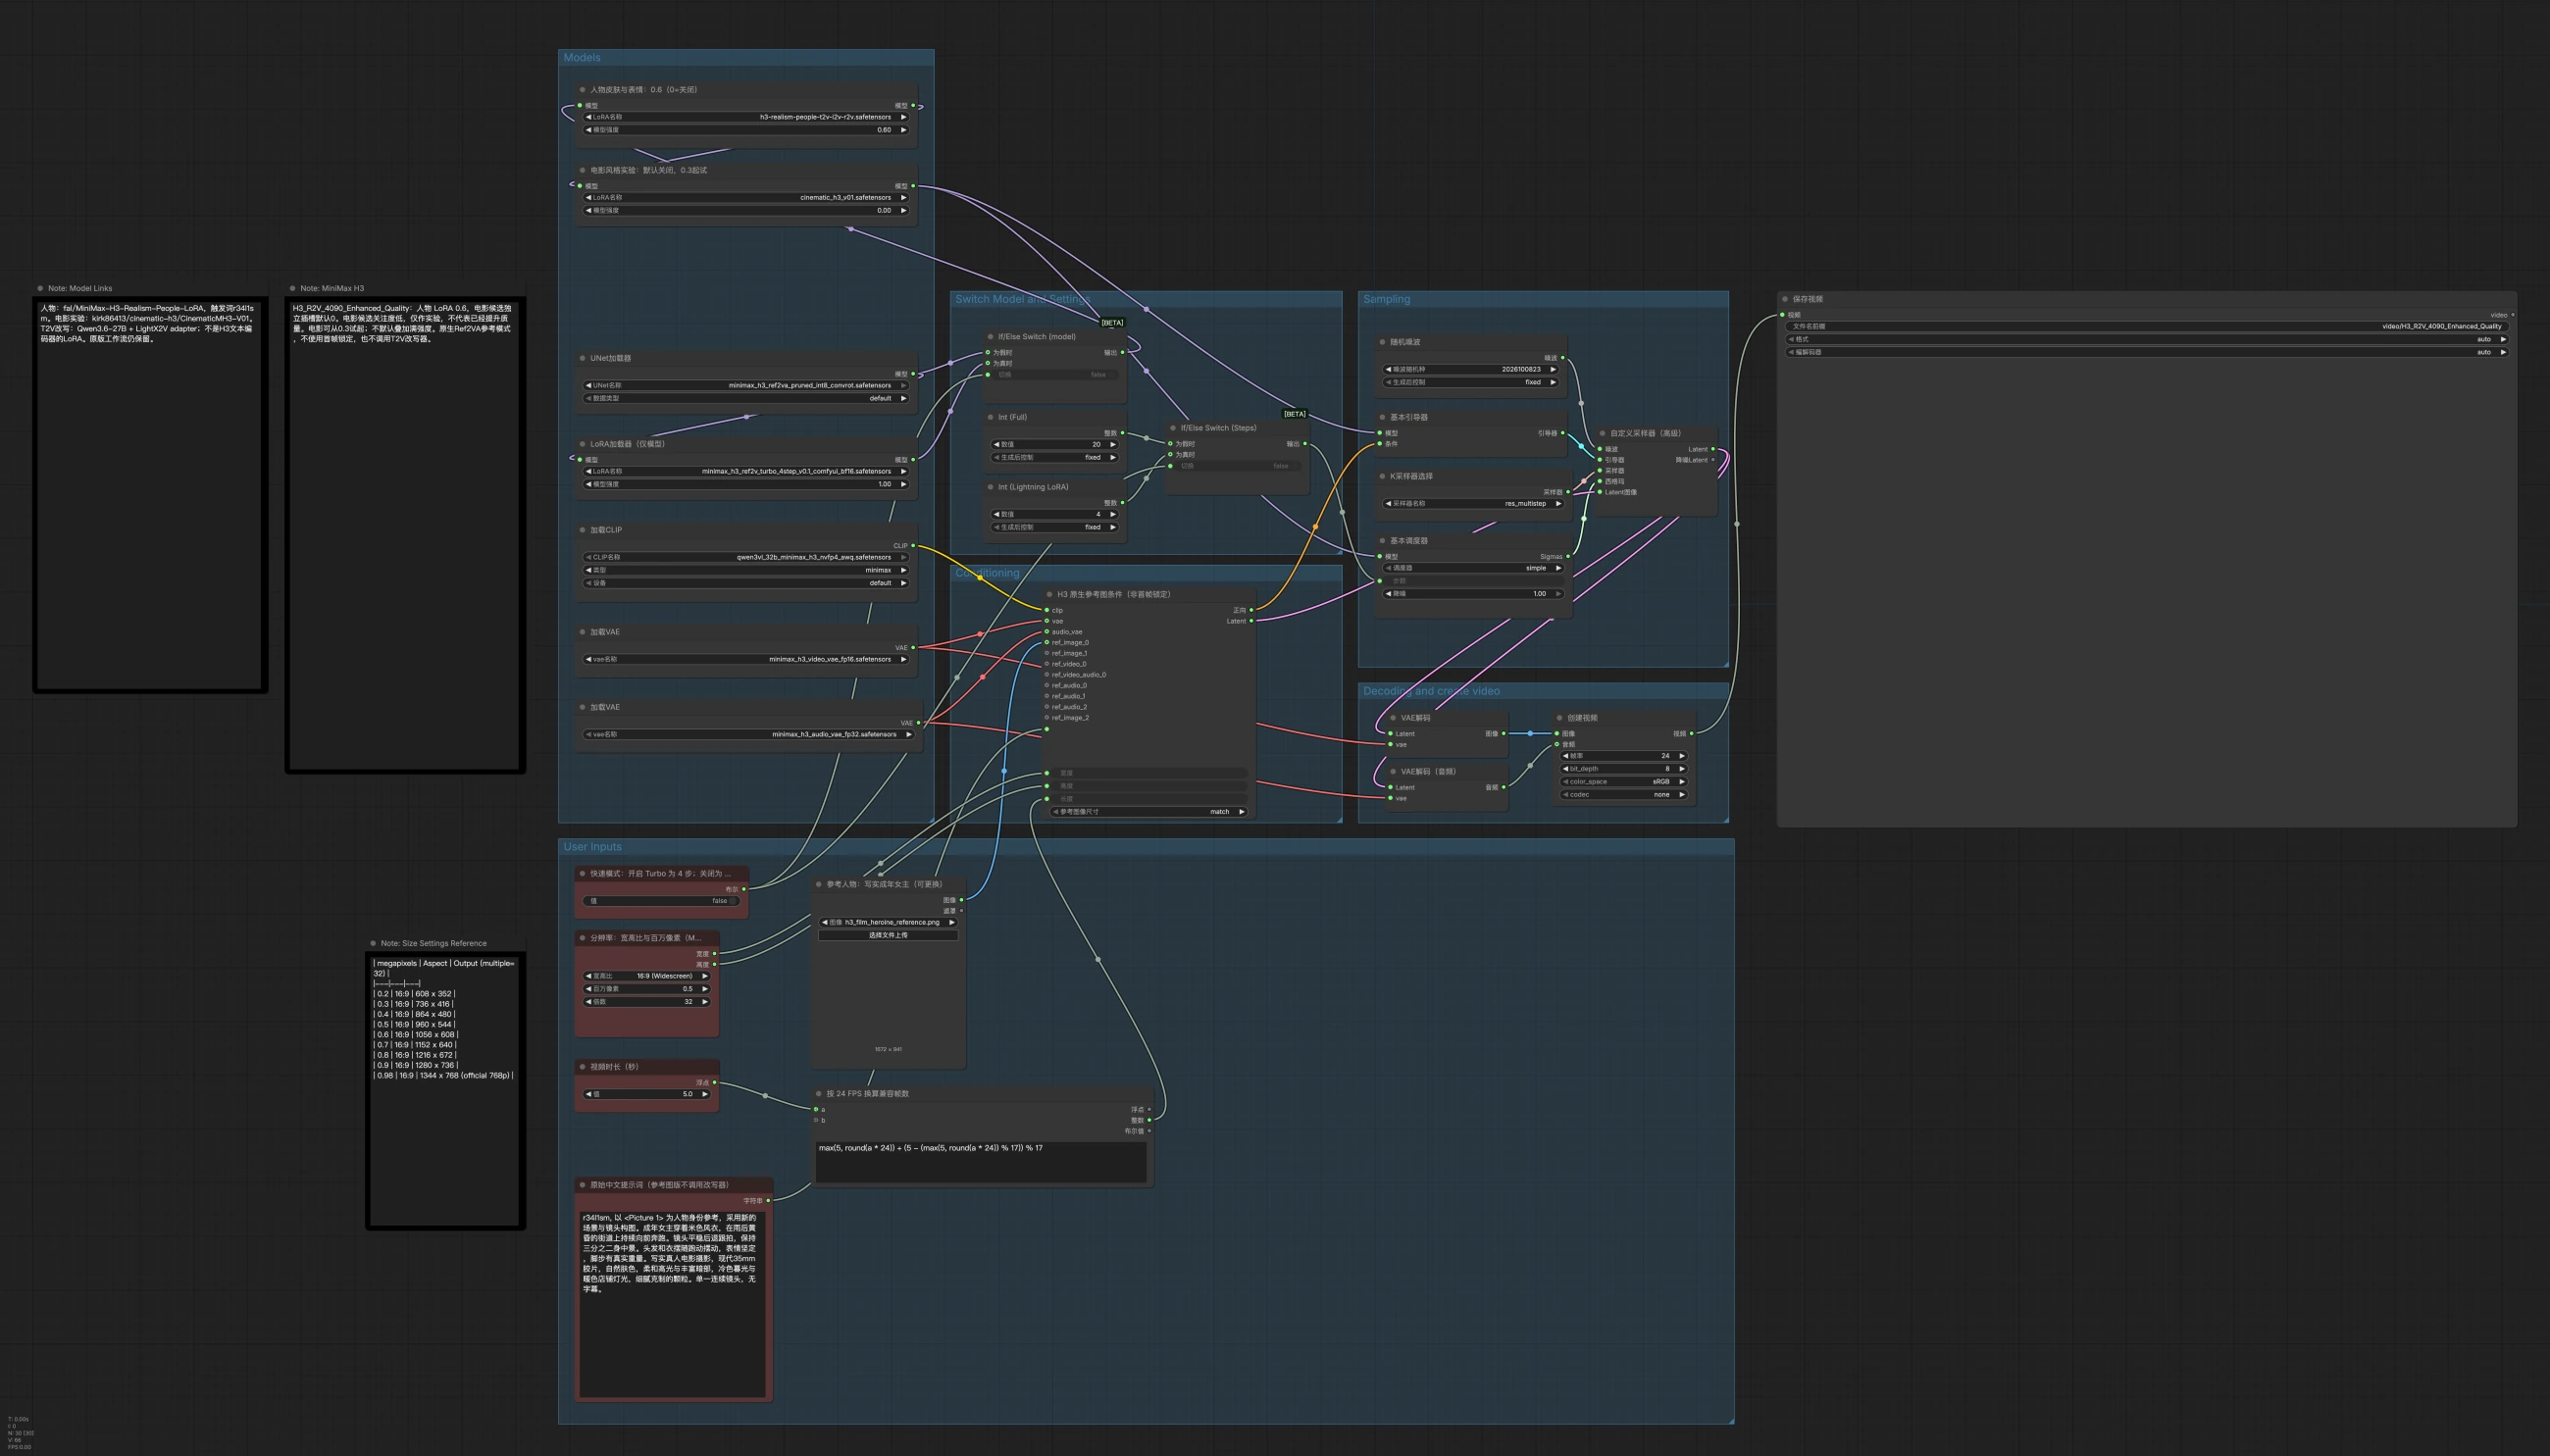
Task: Toggle the 切换 switch in If/Else Switch (model)
Action: click(x=1054, y=375)
